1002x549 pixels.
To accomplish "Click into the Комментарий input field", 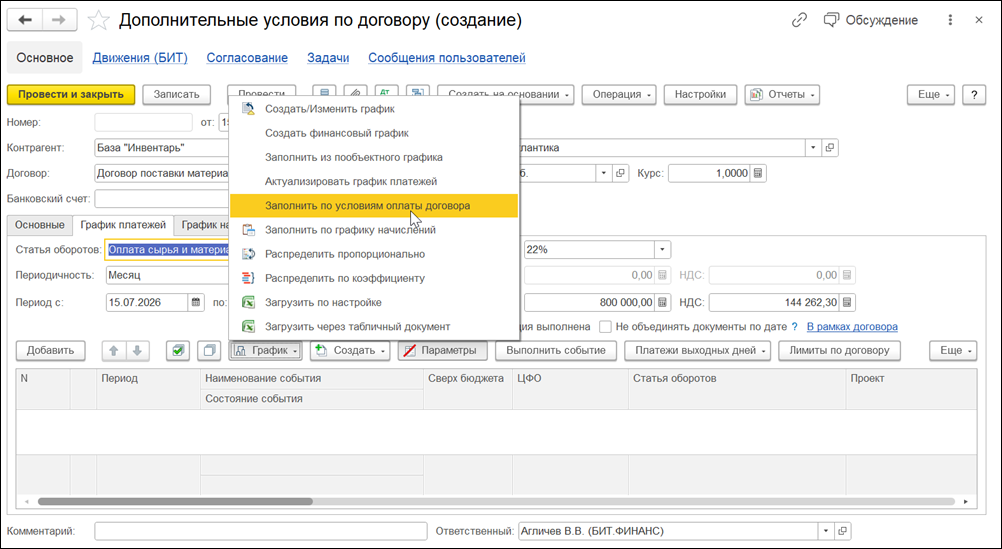I will tap(261, 531).
